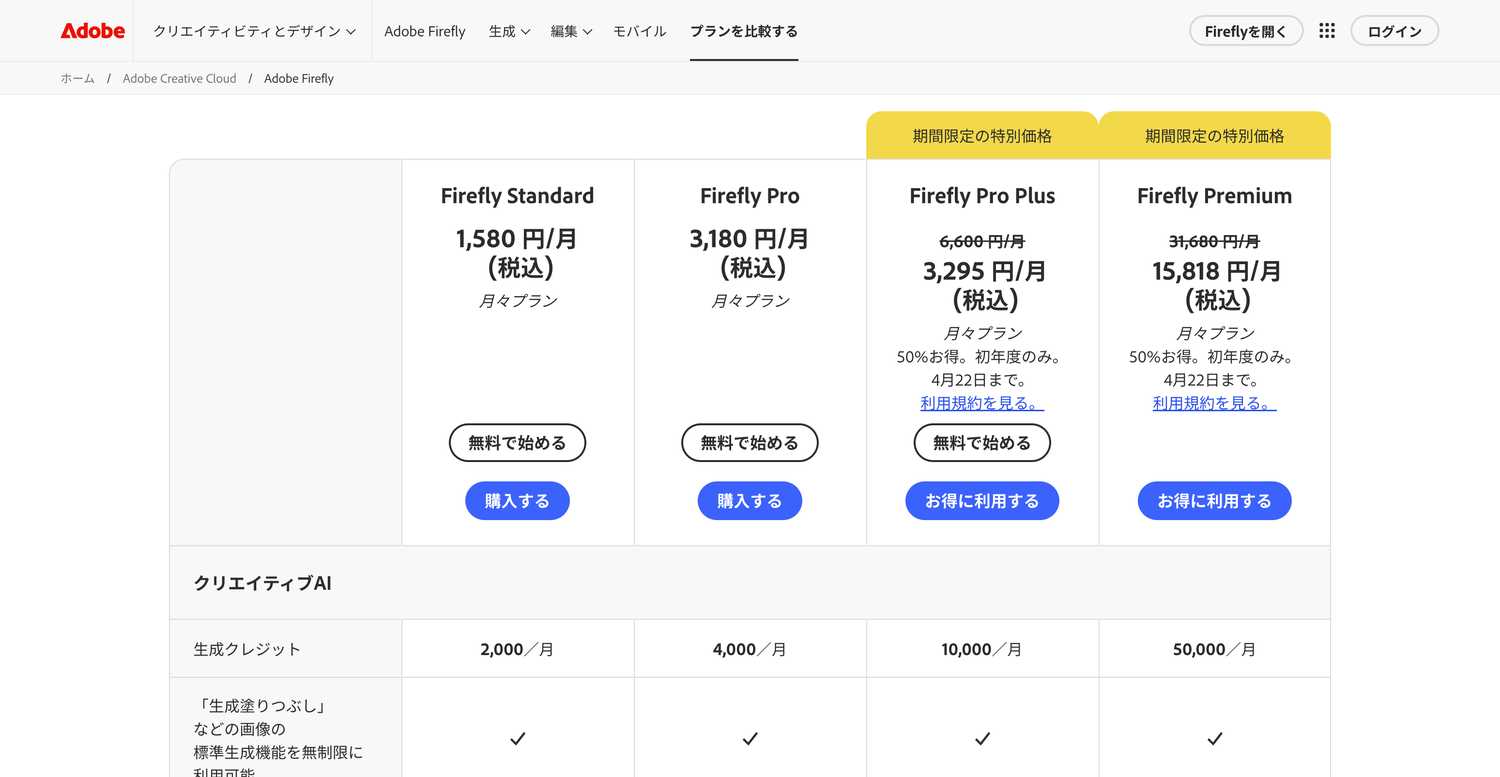Click お得に利用する under Firefly Pro Plus
This screenshot has height=777, width=1500.
click(x=982, y=500)
